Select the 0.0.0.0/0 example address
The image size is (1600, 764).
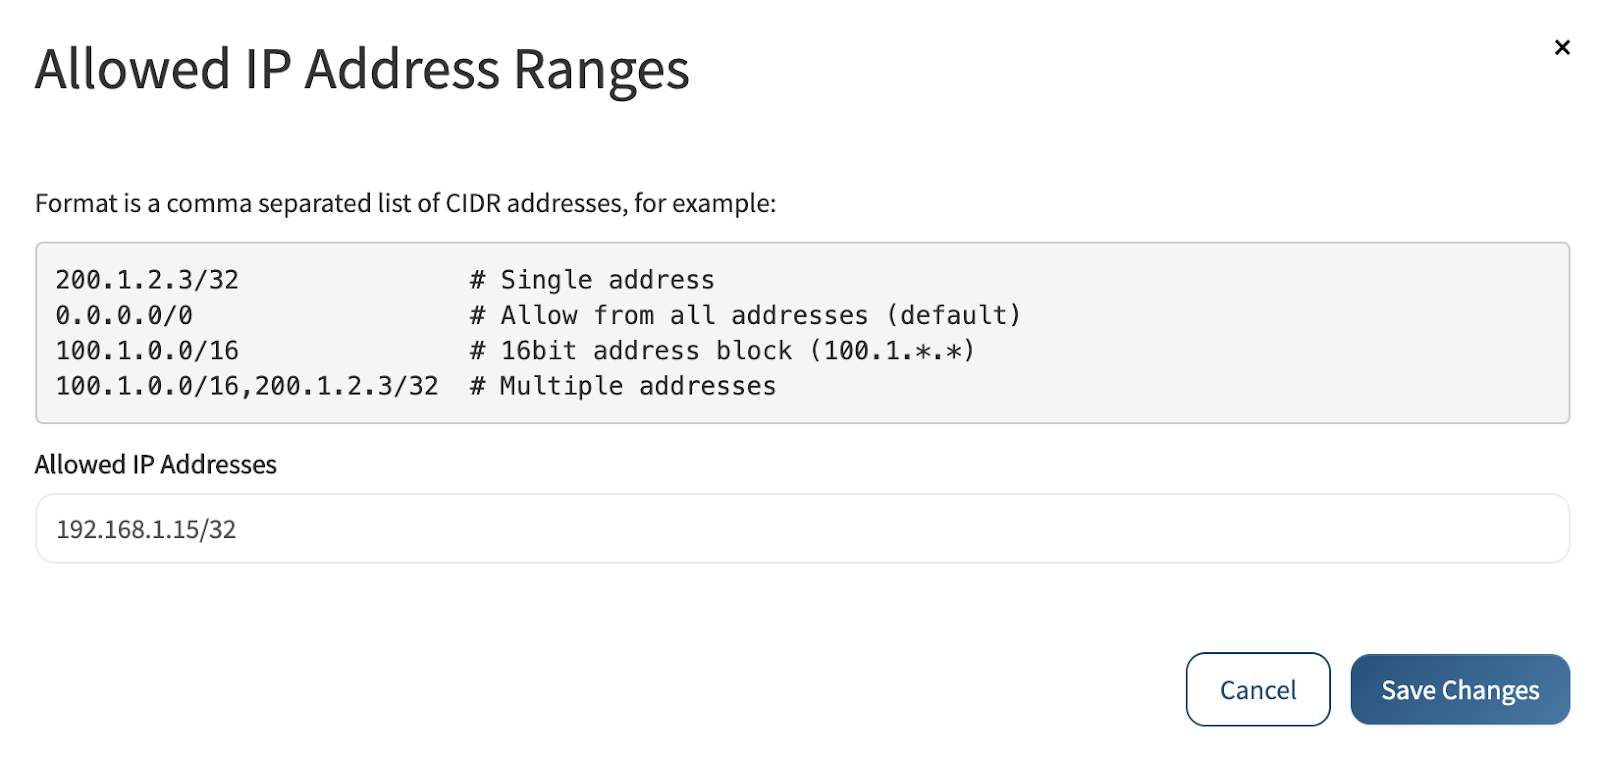click(x=124, y=315)
